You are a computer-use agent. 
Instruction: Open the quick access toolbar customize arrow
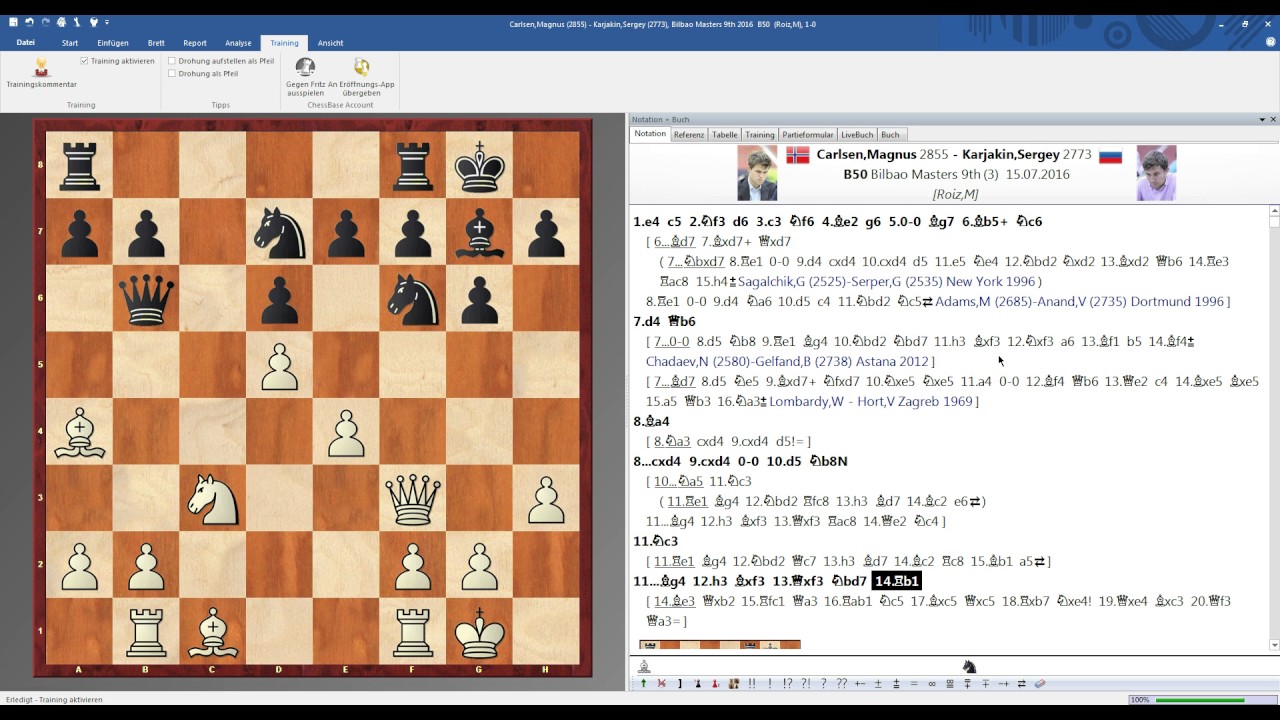(x=107, y=22)
